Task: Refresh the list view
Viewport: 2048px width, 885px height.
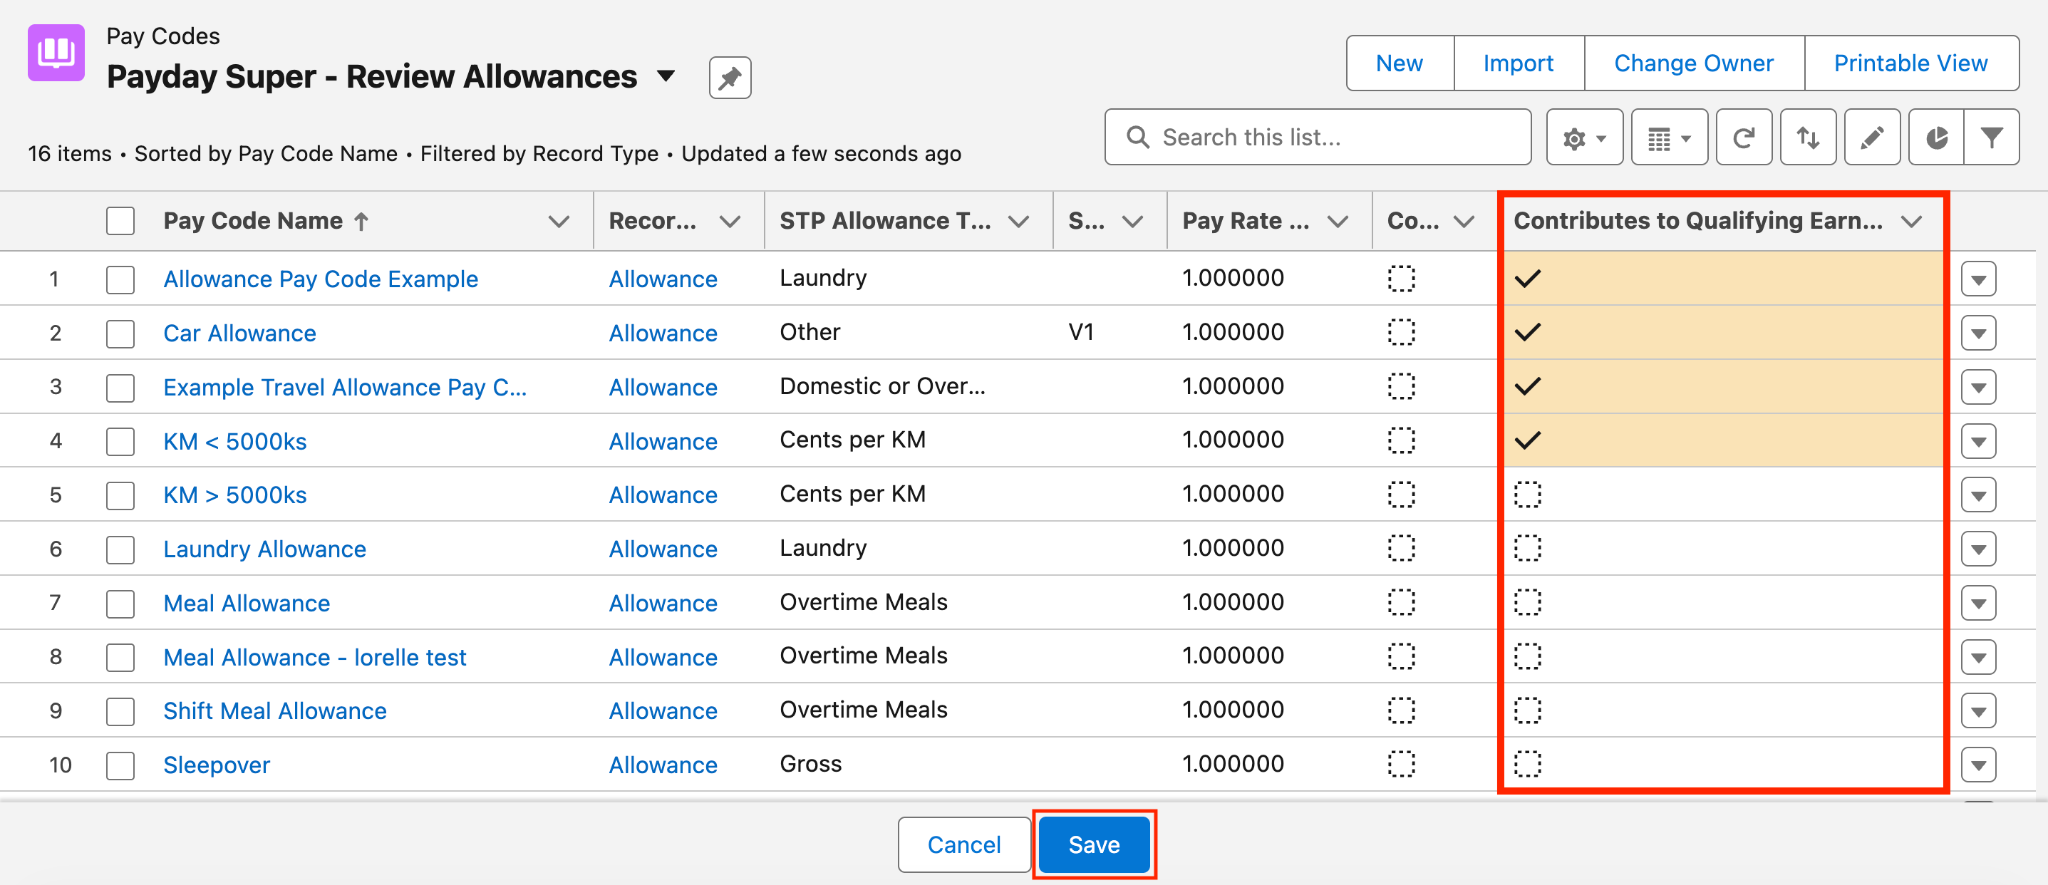Action: (1744, 138)
